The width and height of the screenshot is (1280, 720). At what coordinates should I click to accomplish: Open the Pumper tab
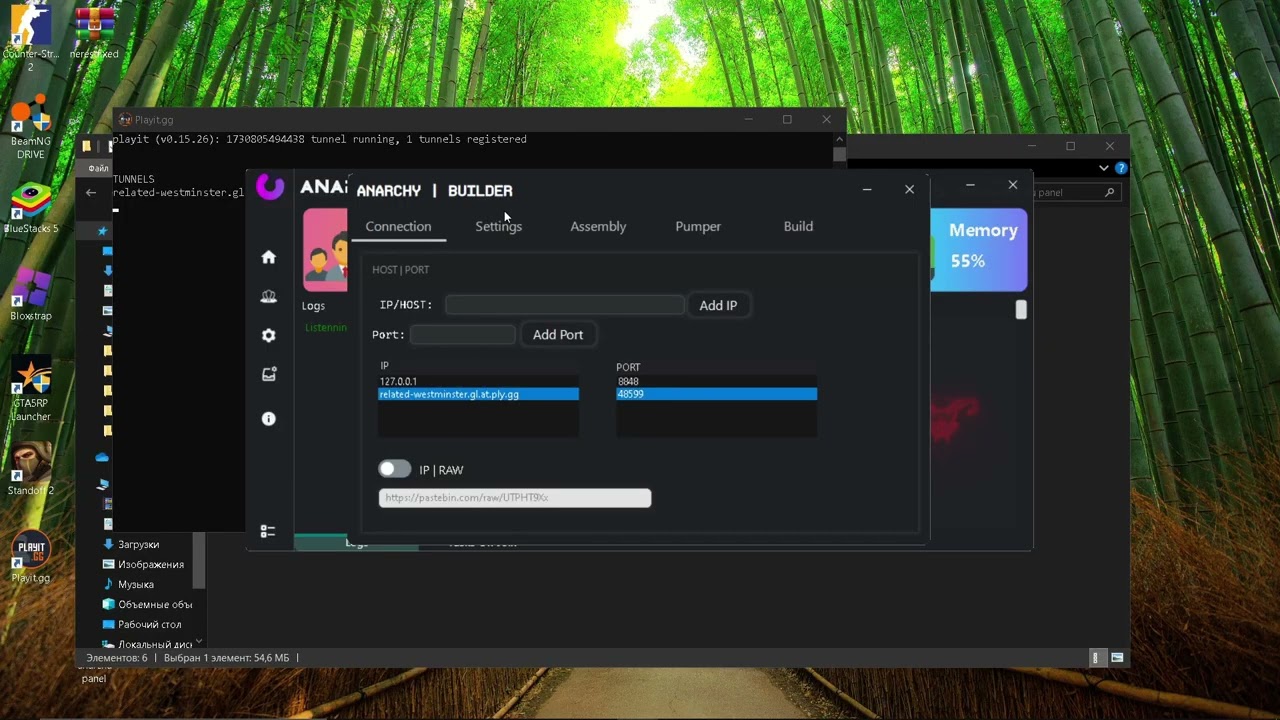coord(698,226)
